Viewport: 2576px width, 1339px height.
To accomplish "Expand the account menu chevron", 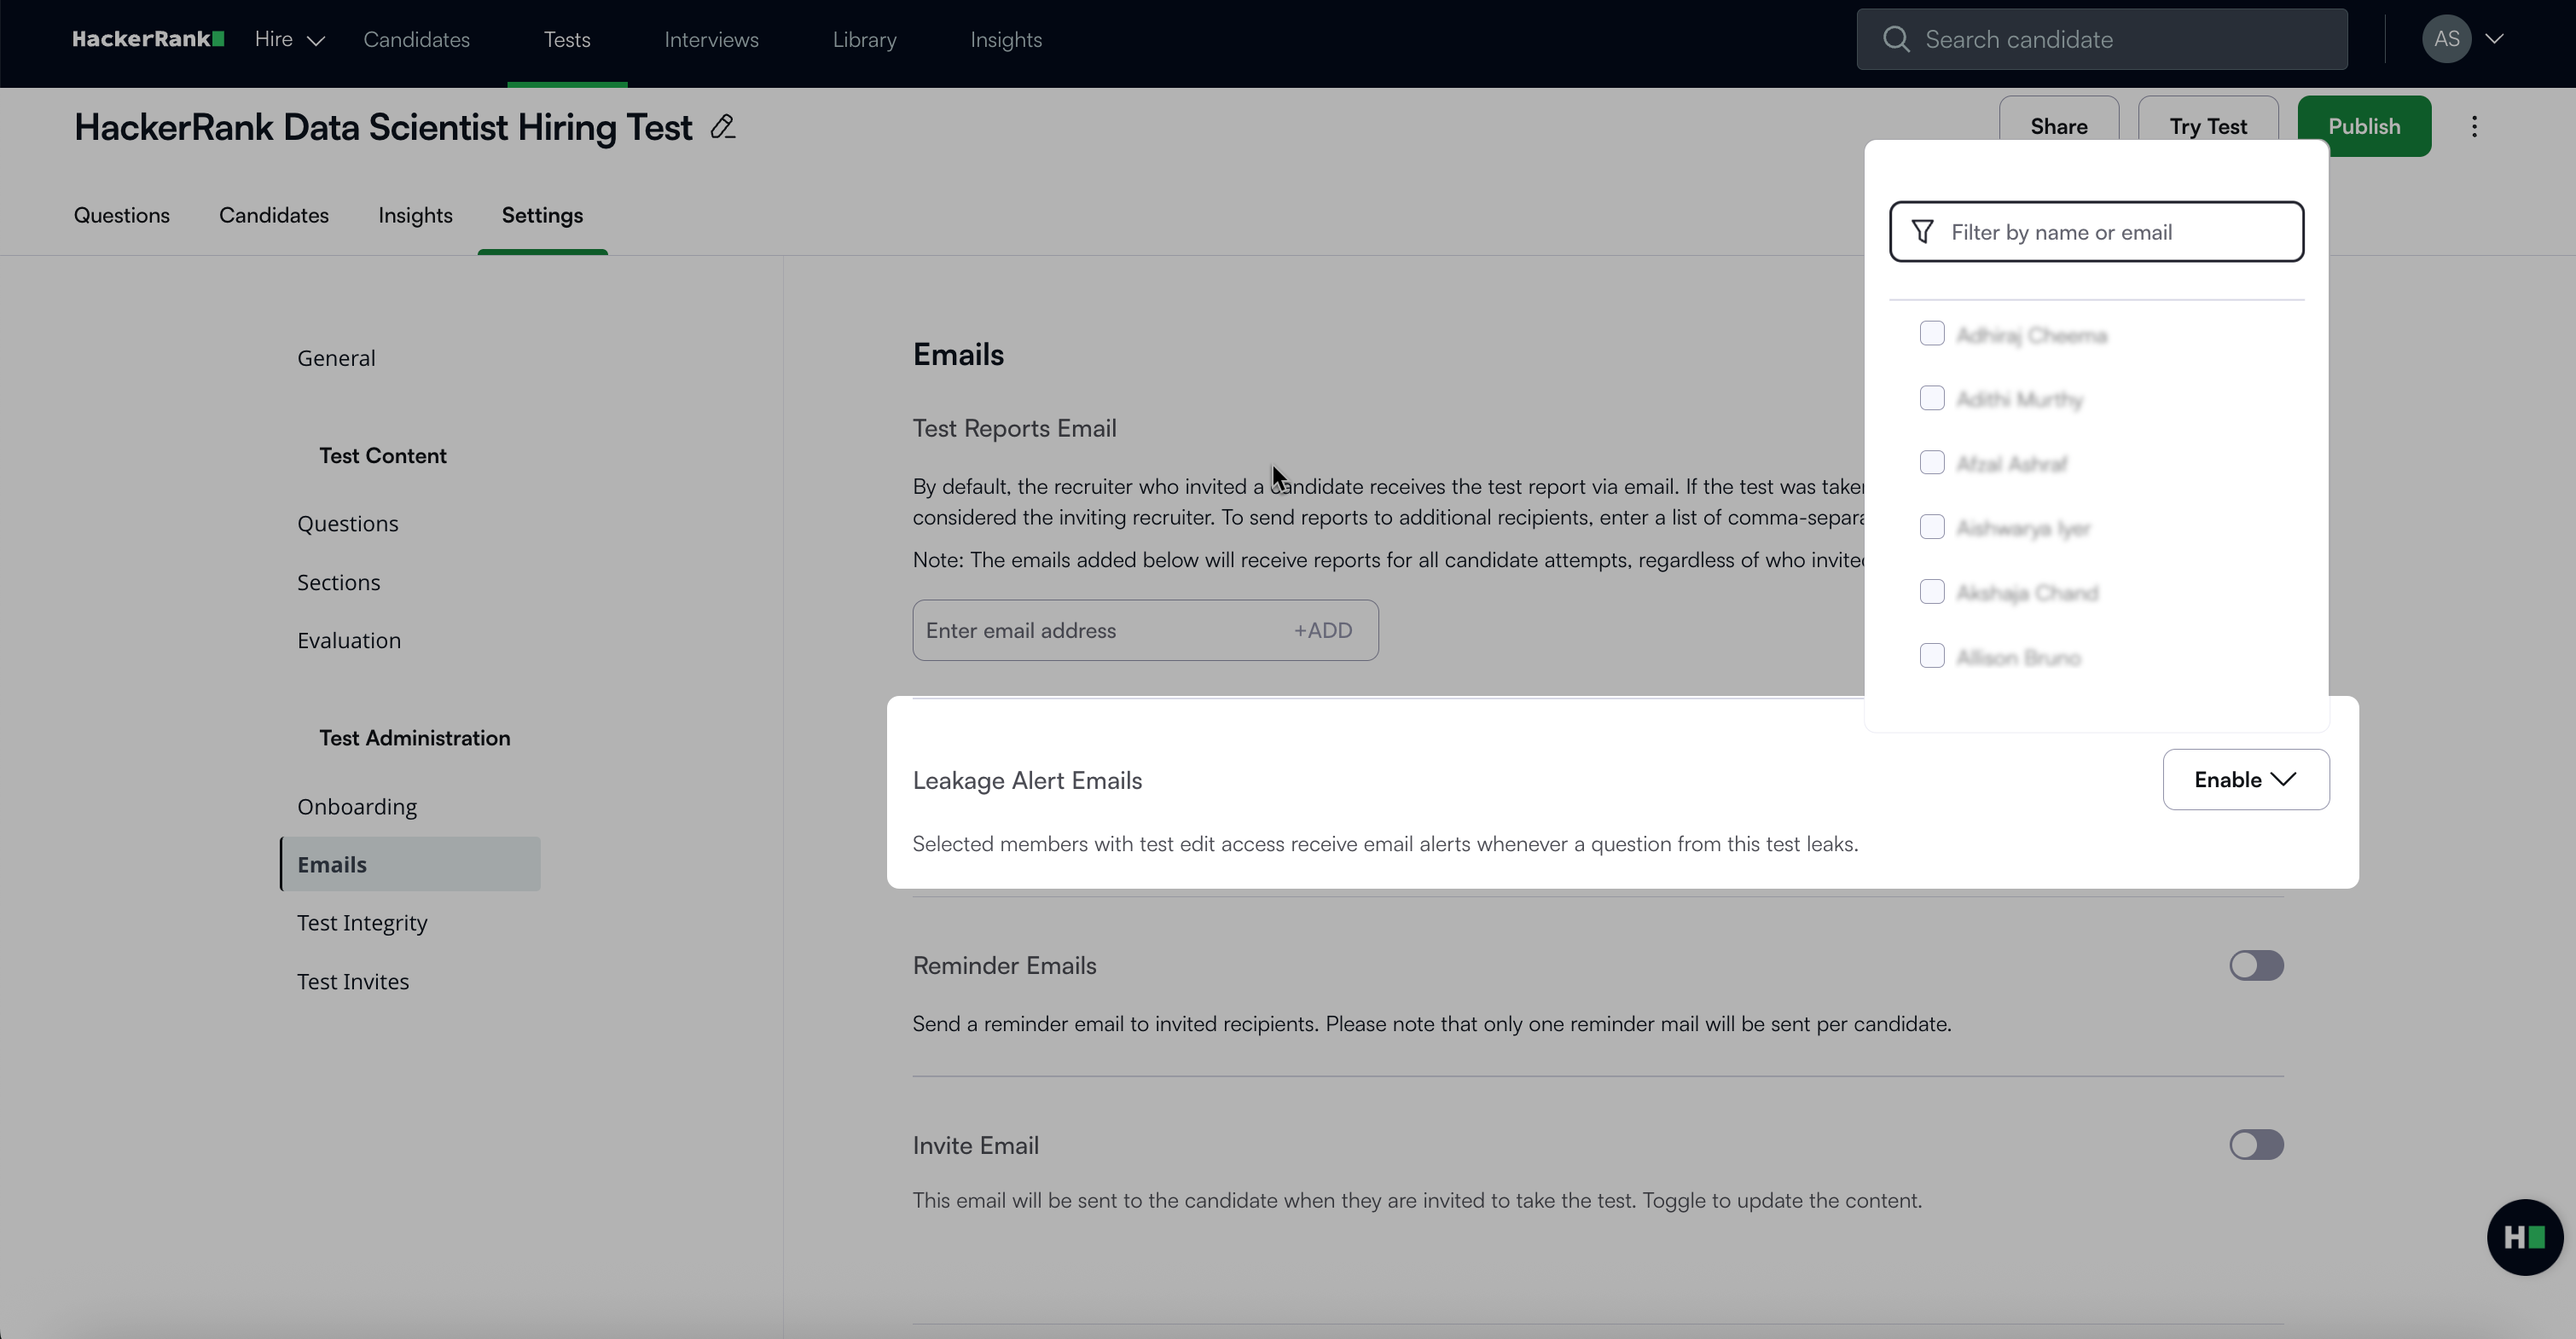I will [x=2494, y=39].
